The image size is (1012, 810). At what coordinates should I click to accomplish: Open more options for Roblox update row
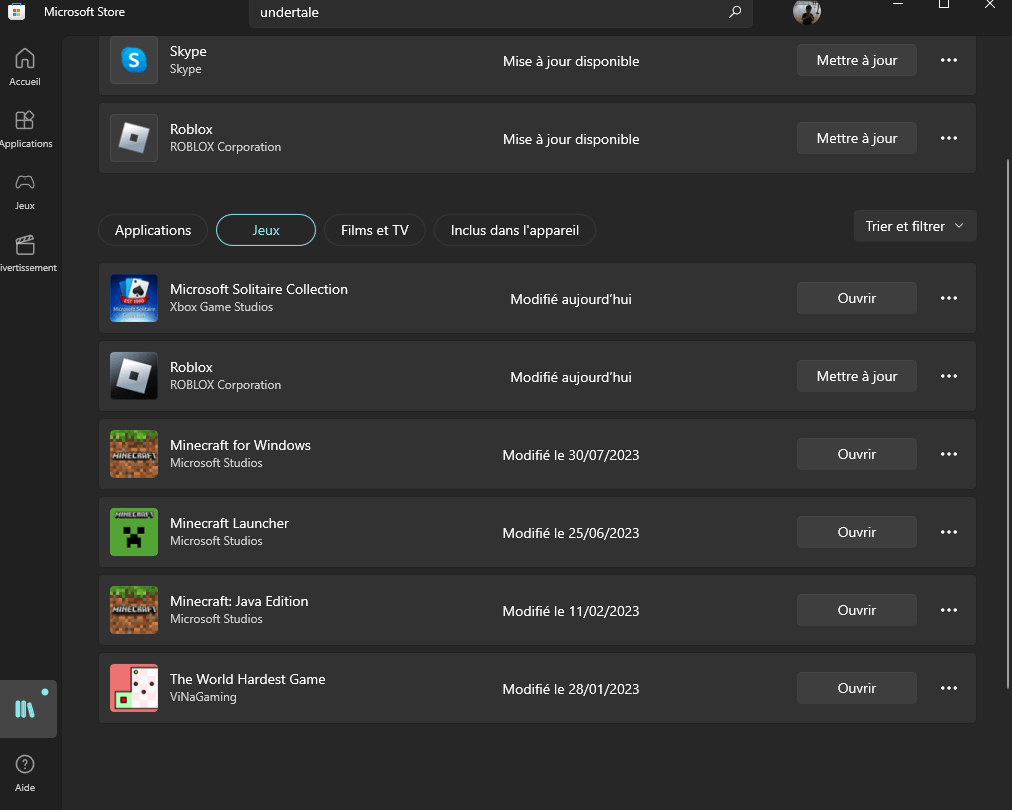[x=949, y=138]
